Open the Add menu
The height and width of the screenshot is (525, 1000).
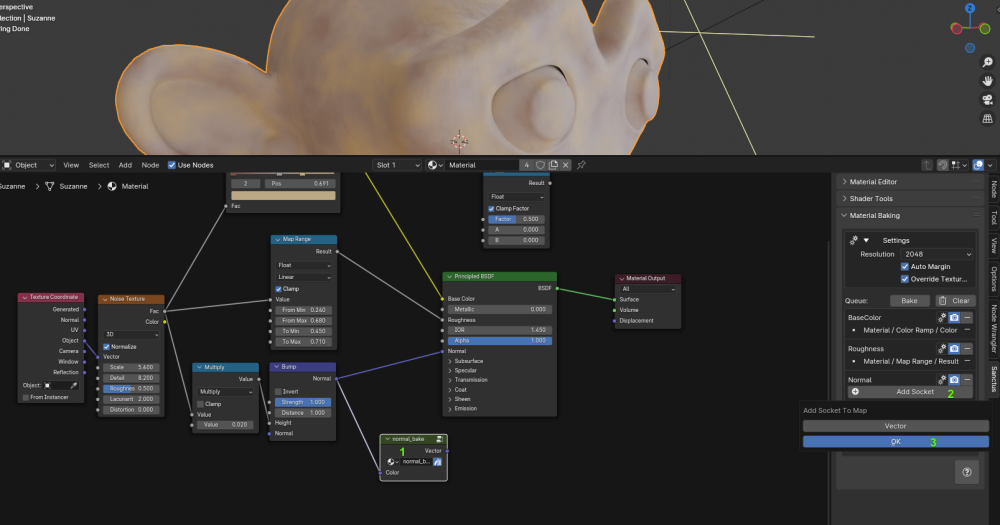(125, 165)
